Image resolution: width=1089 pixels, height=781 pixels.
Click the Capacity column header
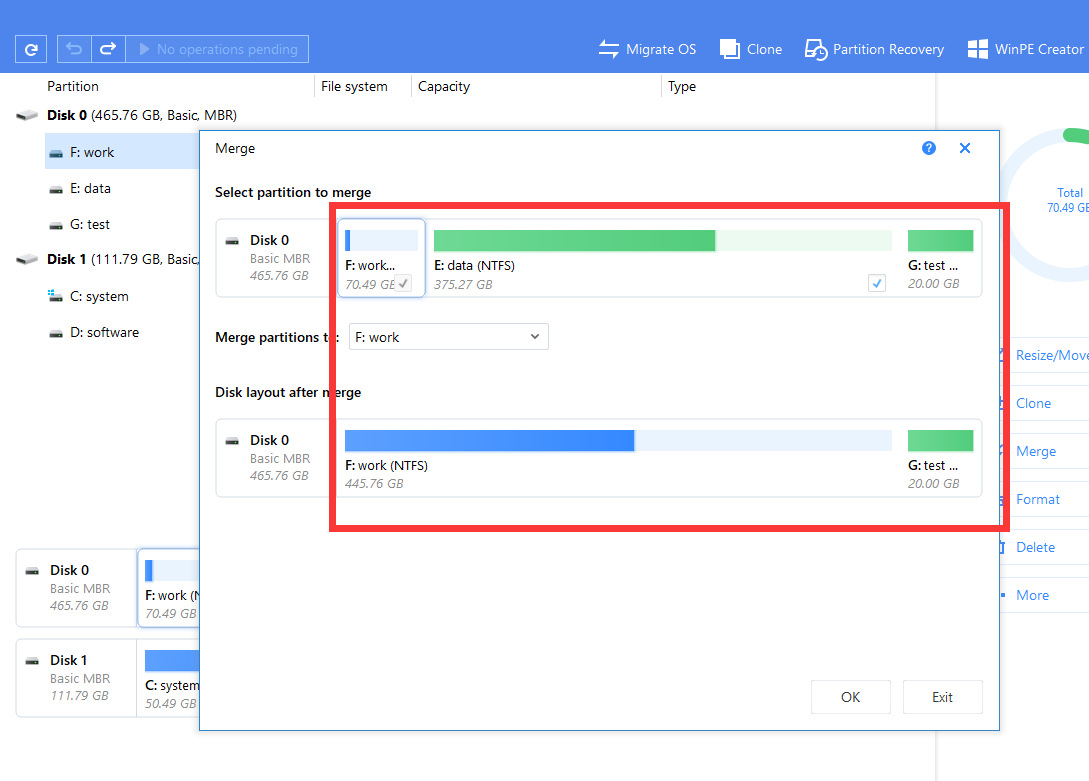444,86
